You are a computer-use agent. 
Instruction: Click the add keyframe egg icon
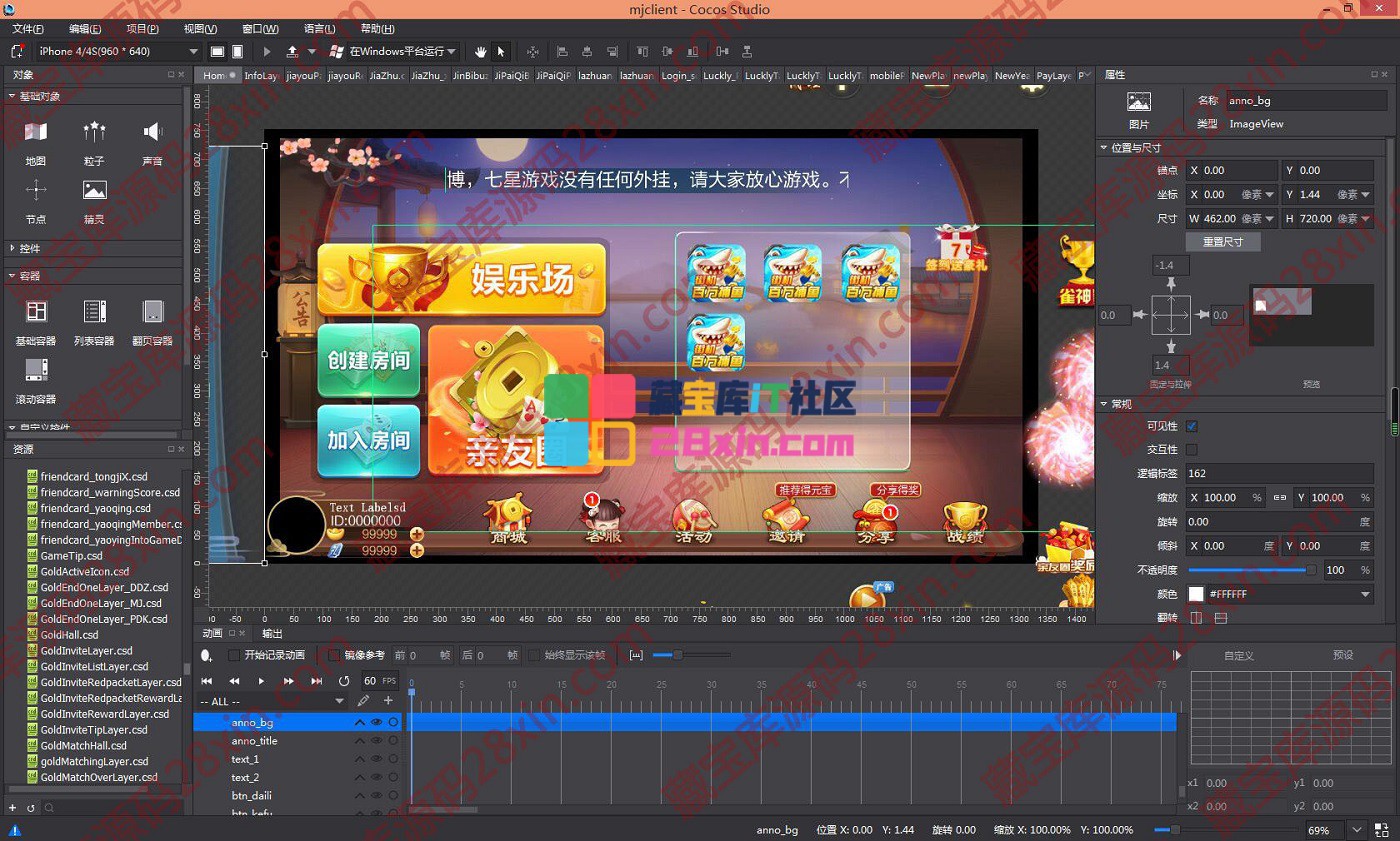point(206,656)
